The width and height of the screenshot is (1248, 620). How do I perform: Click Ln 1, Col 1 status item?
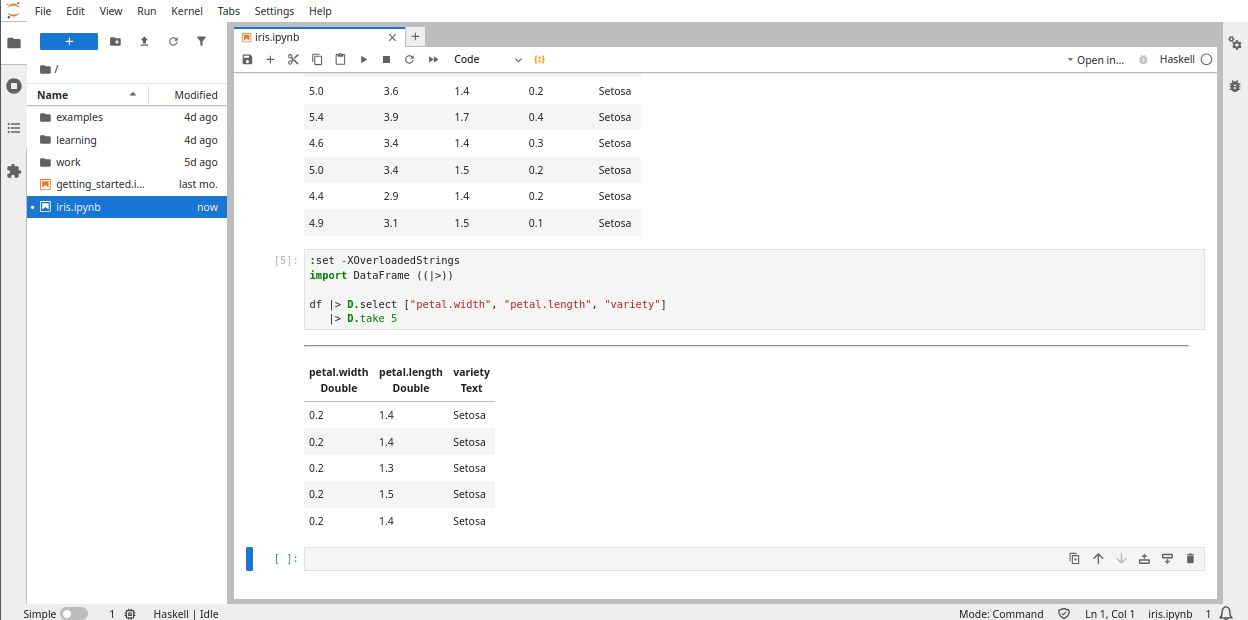click(1110, 614)
